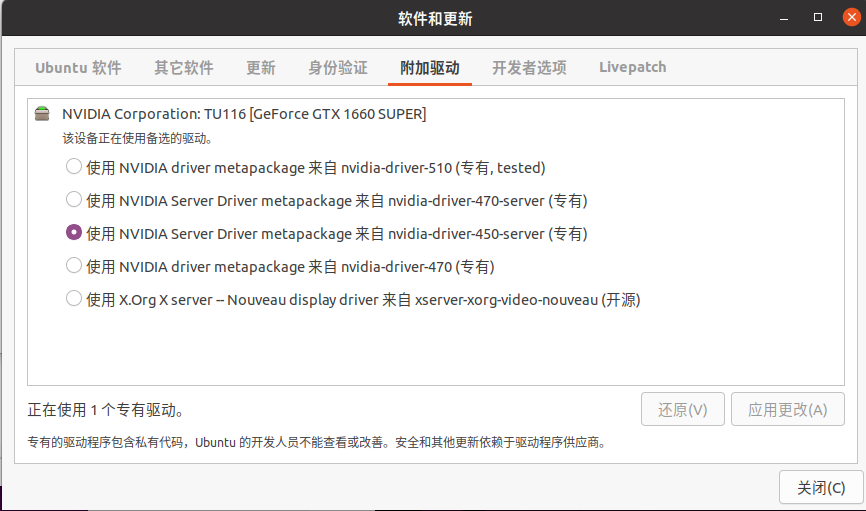Click the NVIDIA Corporation TU116 device title

pos(244,114)
